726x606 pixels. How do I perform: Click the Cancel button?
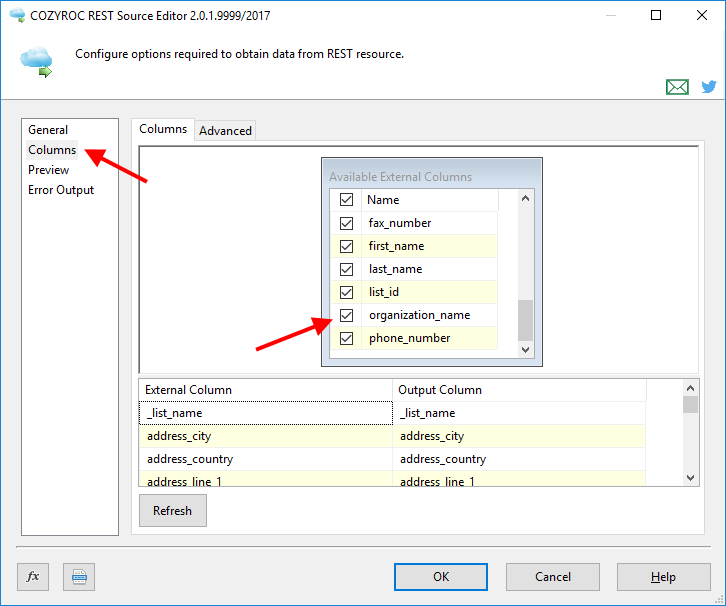point(553,577)
